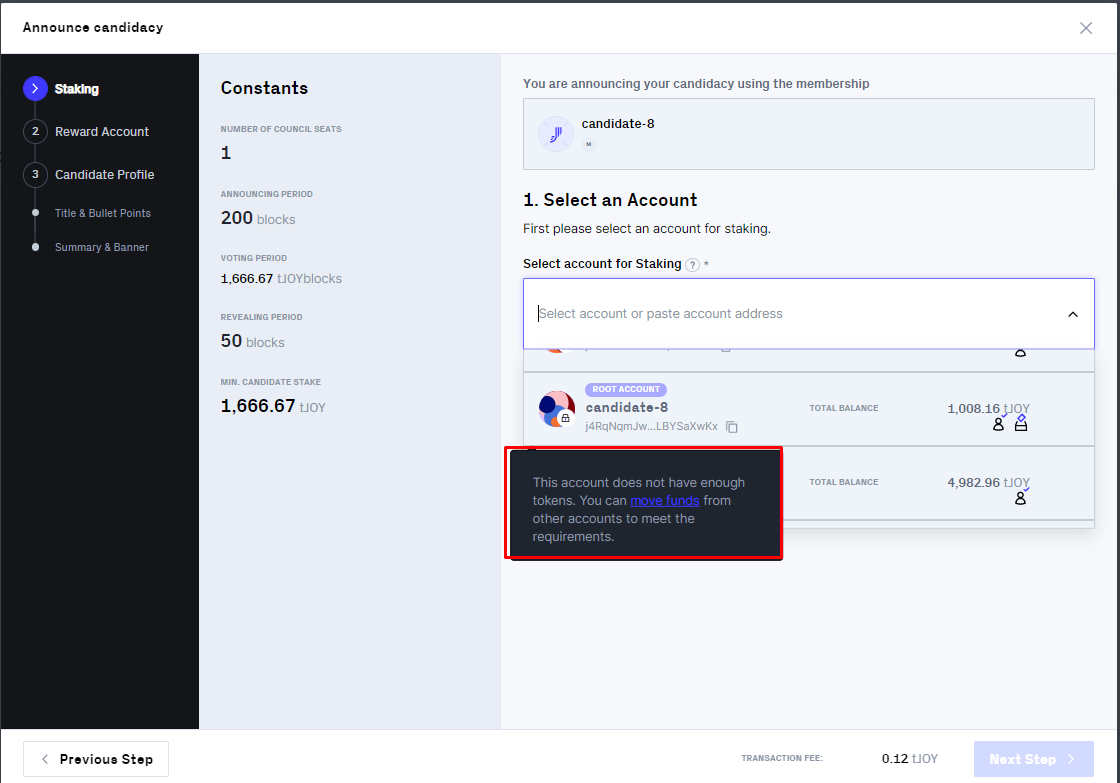The width and height of the screenshot is (1120, 783).
Task: Click the Next Step button
Action: [x=1034, y=759]
